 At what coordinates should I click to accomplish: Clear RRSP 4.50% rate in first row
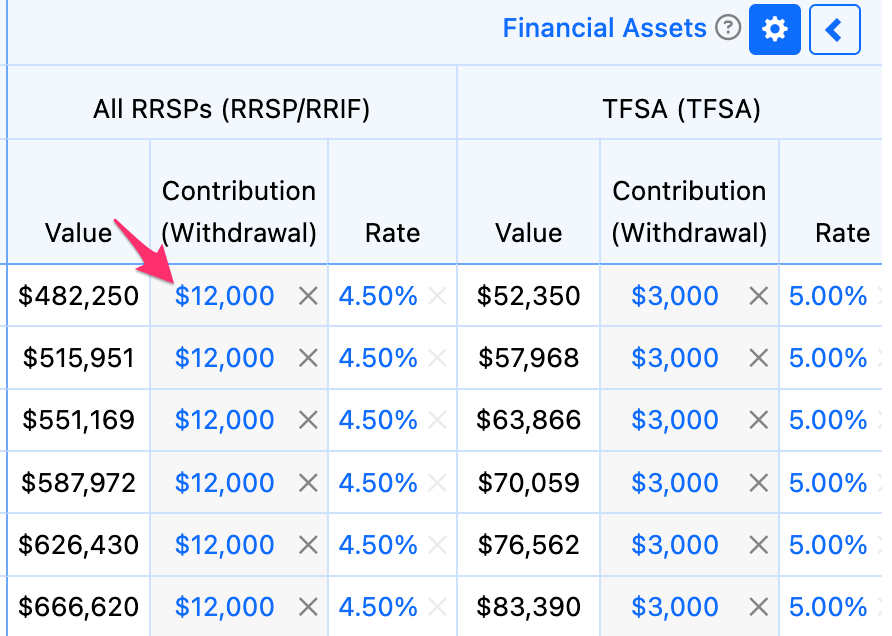click(437, 296)
